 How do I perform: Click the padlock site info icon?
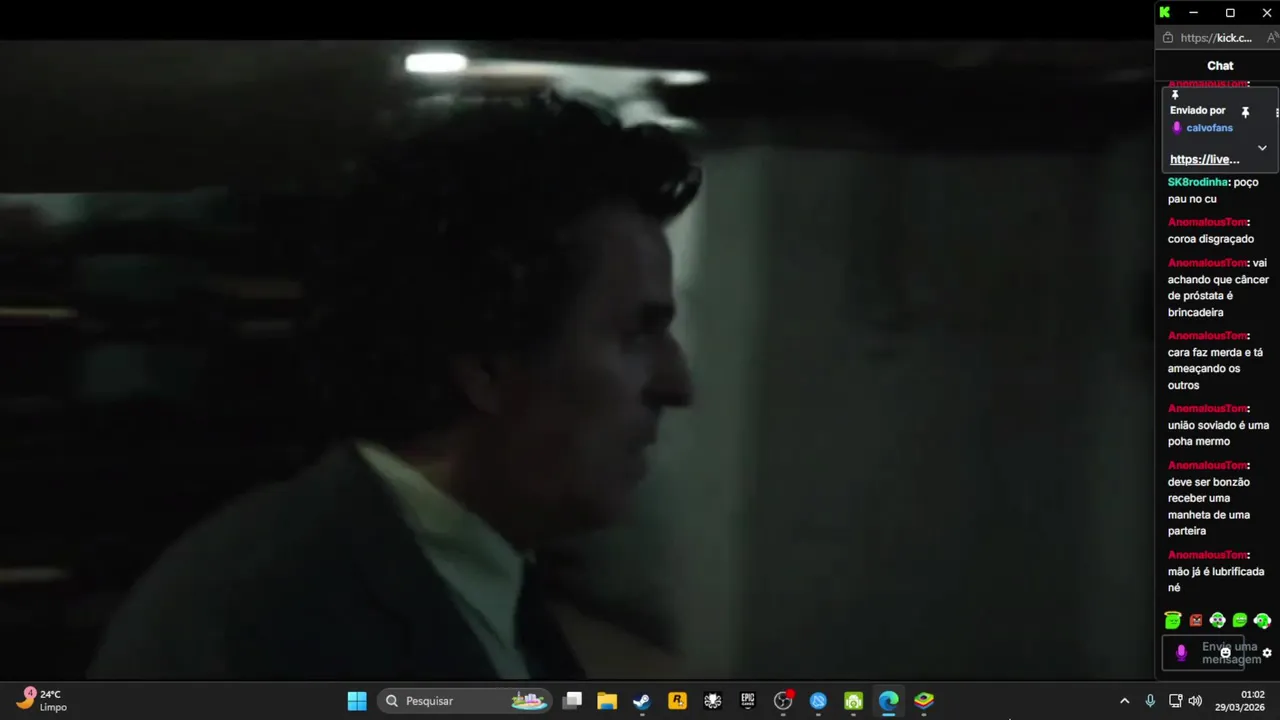pos(1167,38)
